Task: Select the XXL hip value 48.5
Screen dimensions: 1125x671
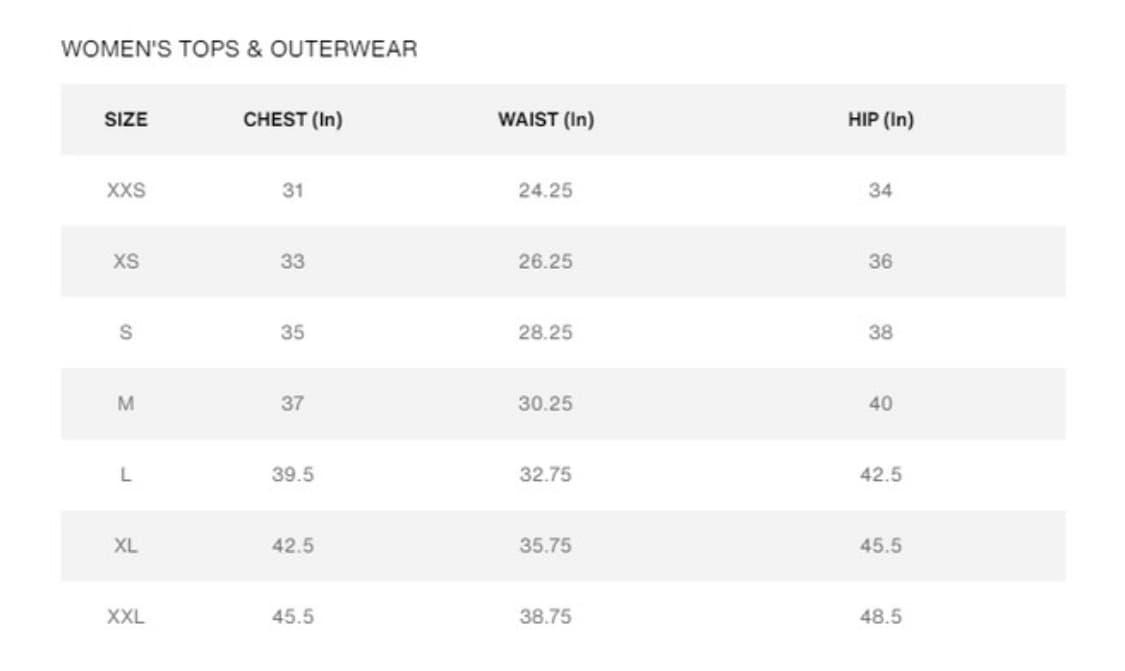Action: click(880, 617)
